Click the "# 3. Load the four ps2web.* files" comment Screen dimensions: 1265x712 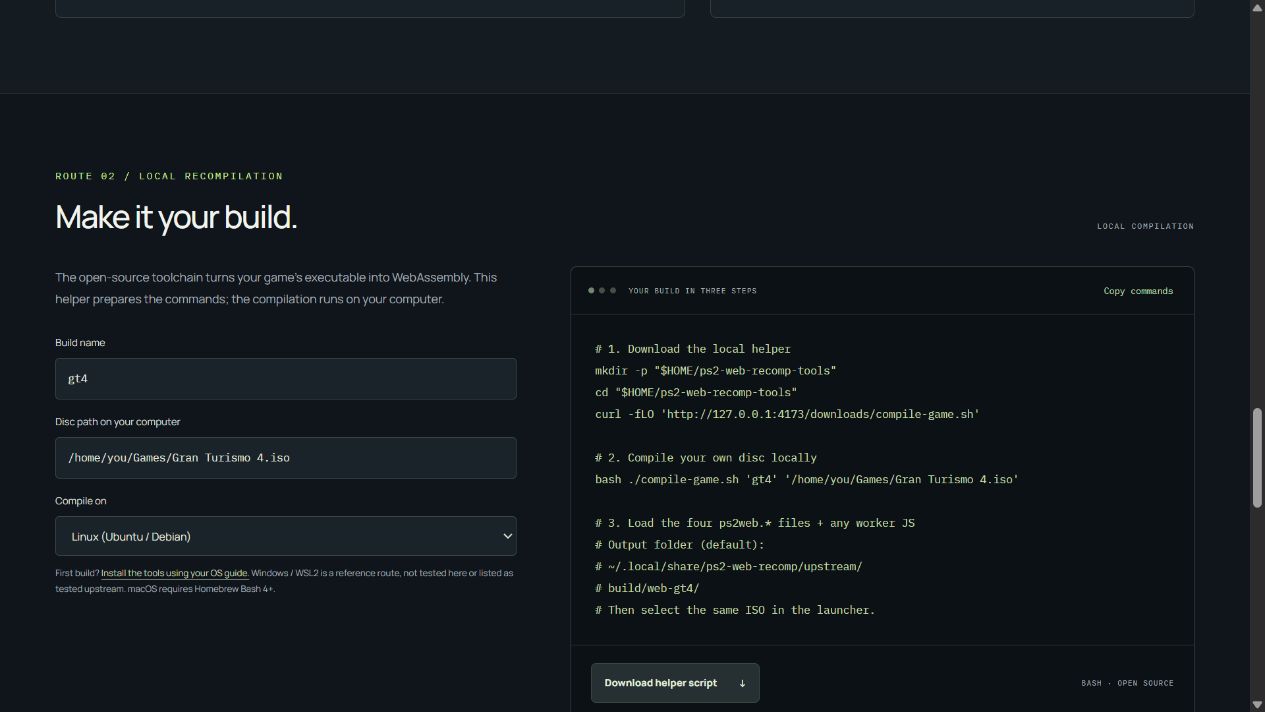755,523
